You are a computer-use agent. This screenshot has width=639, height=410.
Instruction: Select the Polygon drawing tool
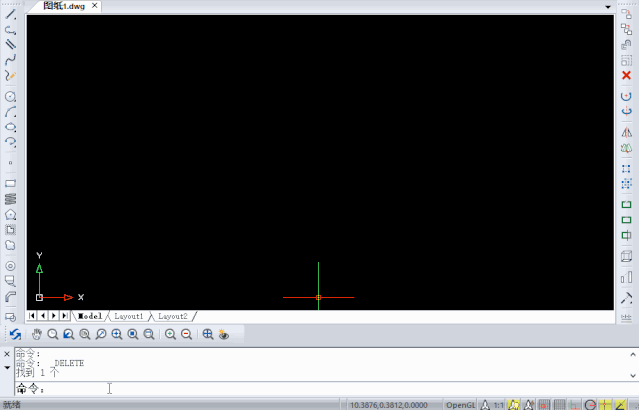(11, 214)
